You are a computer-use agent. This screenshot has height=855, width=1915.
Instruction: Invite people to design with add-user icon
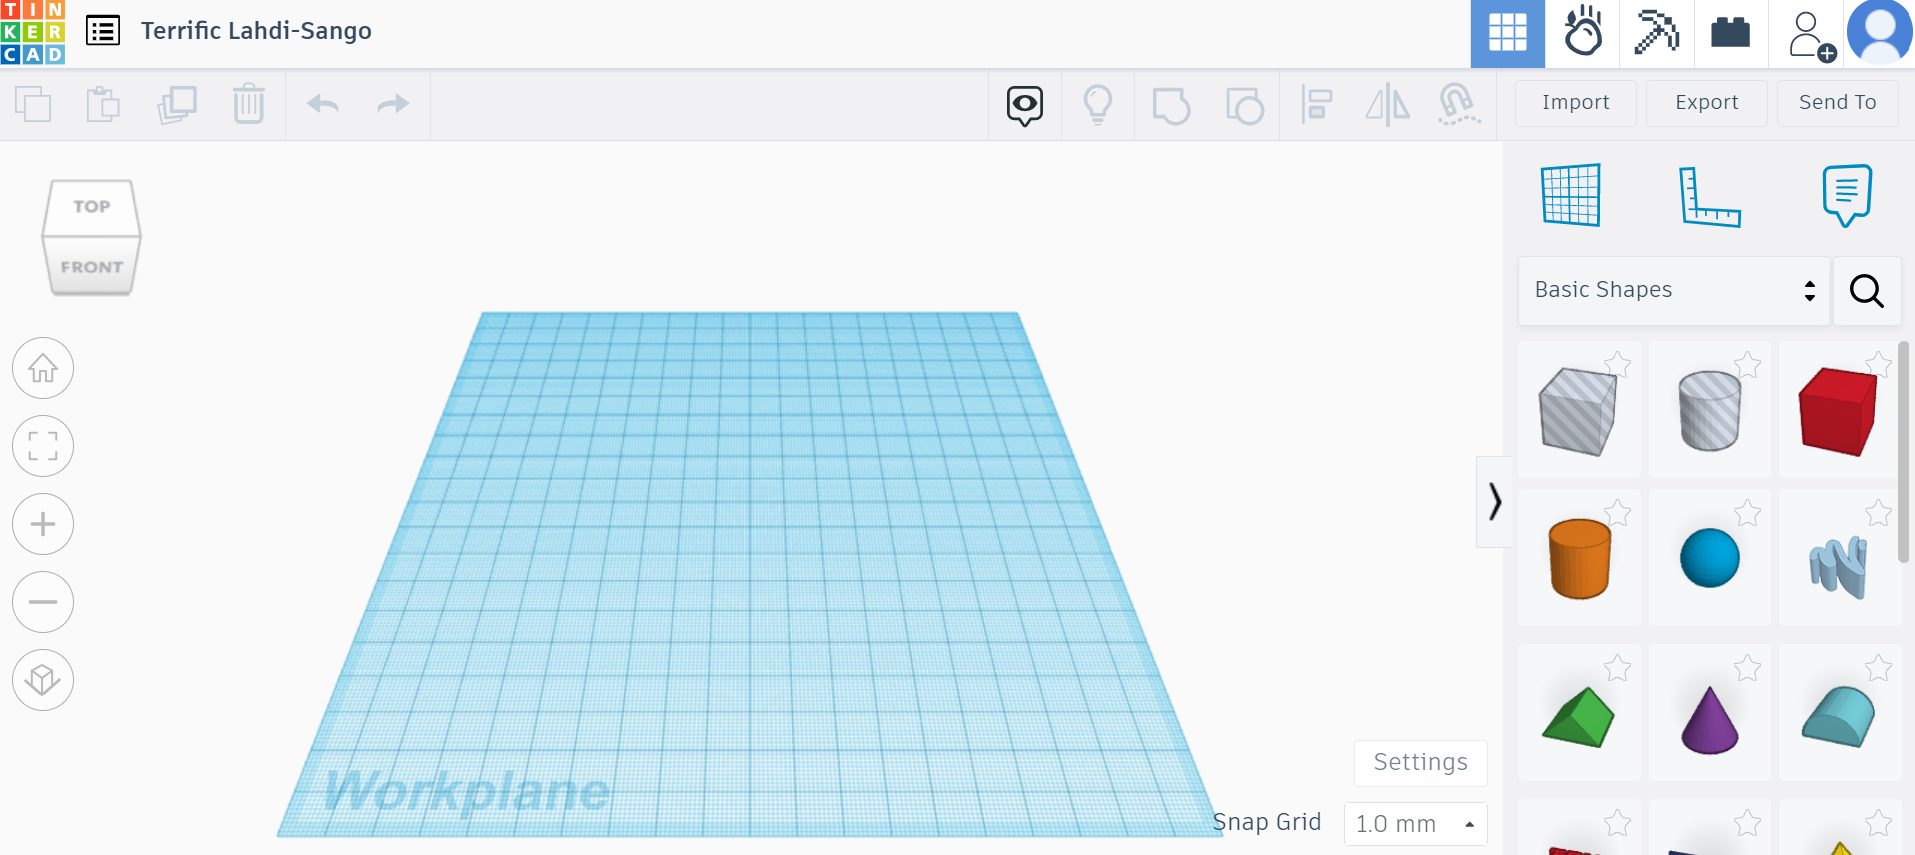(1810, 35)
